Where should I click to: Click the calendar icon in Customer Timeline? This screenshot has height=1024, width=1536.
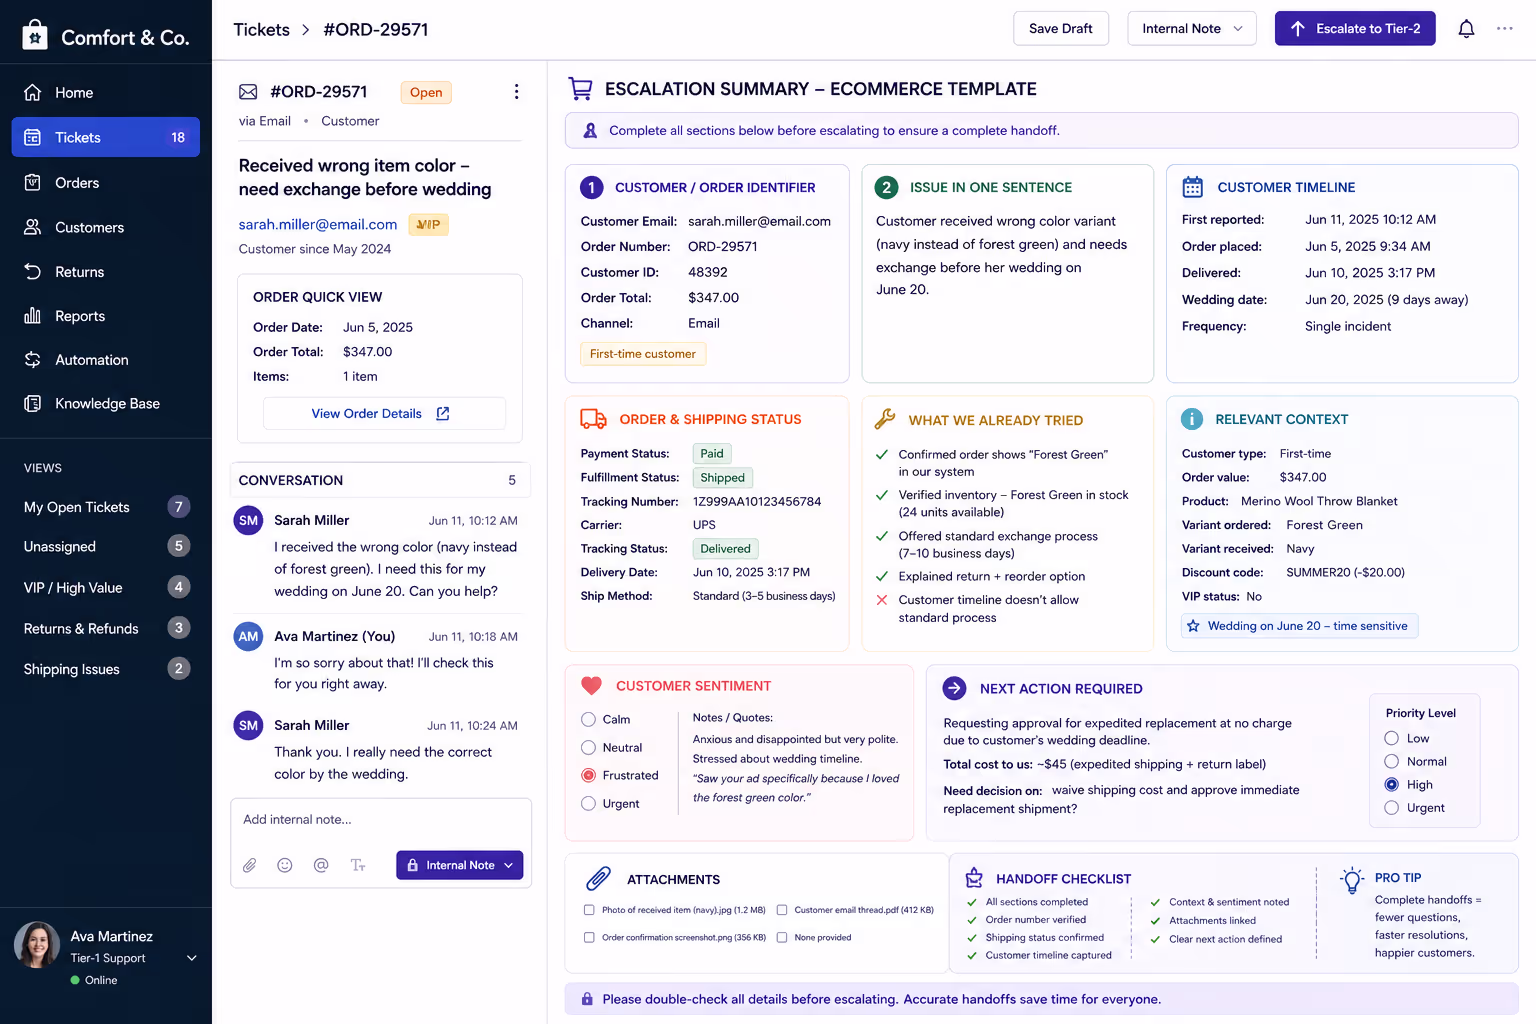[1193, 187]
